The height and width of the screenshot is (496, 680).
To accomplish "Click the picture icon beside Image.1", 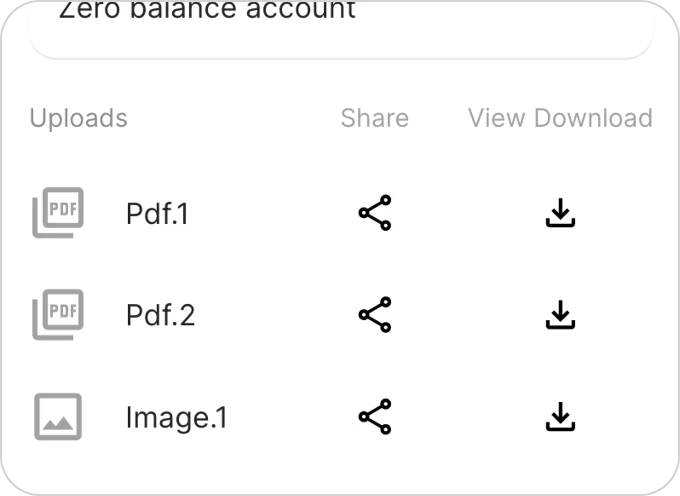I will 58,417.
